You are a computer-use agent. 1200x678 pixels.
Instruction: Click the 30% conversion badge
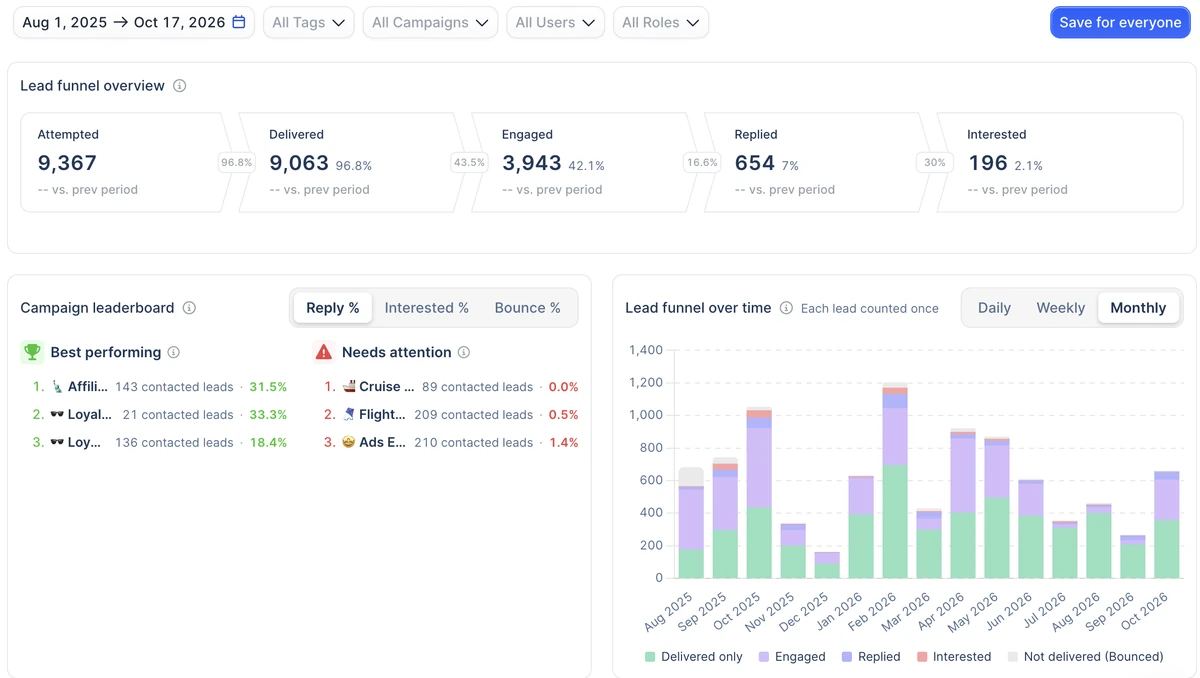point(934,162)
